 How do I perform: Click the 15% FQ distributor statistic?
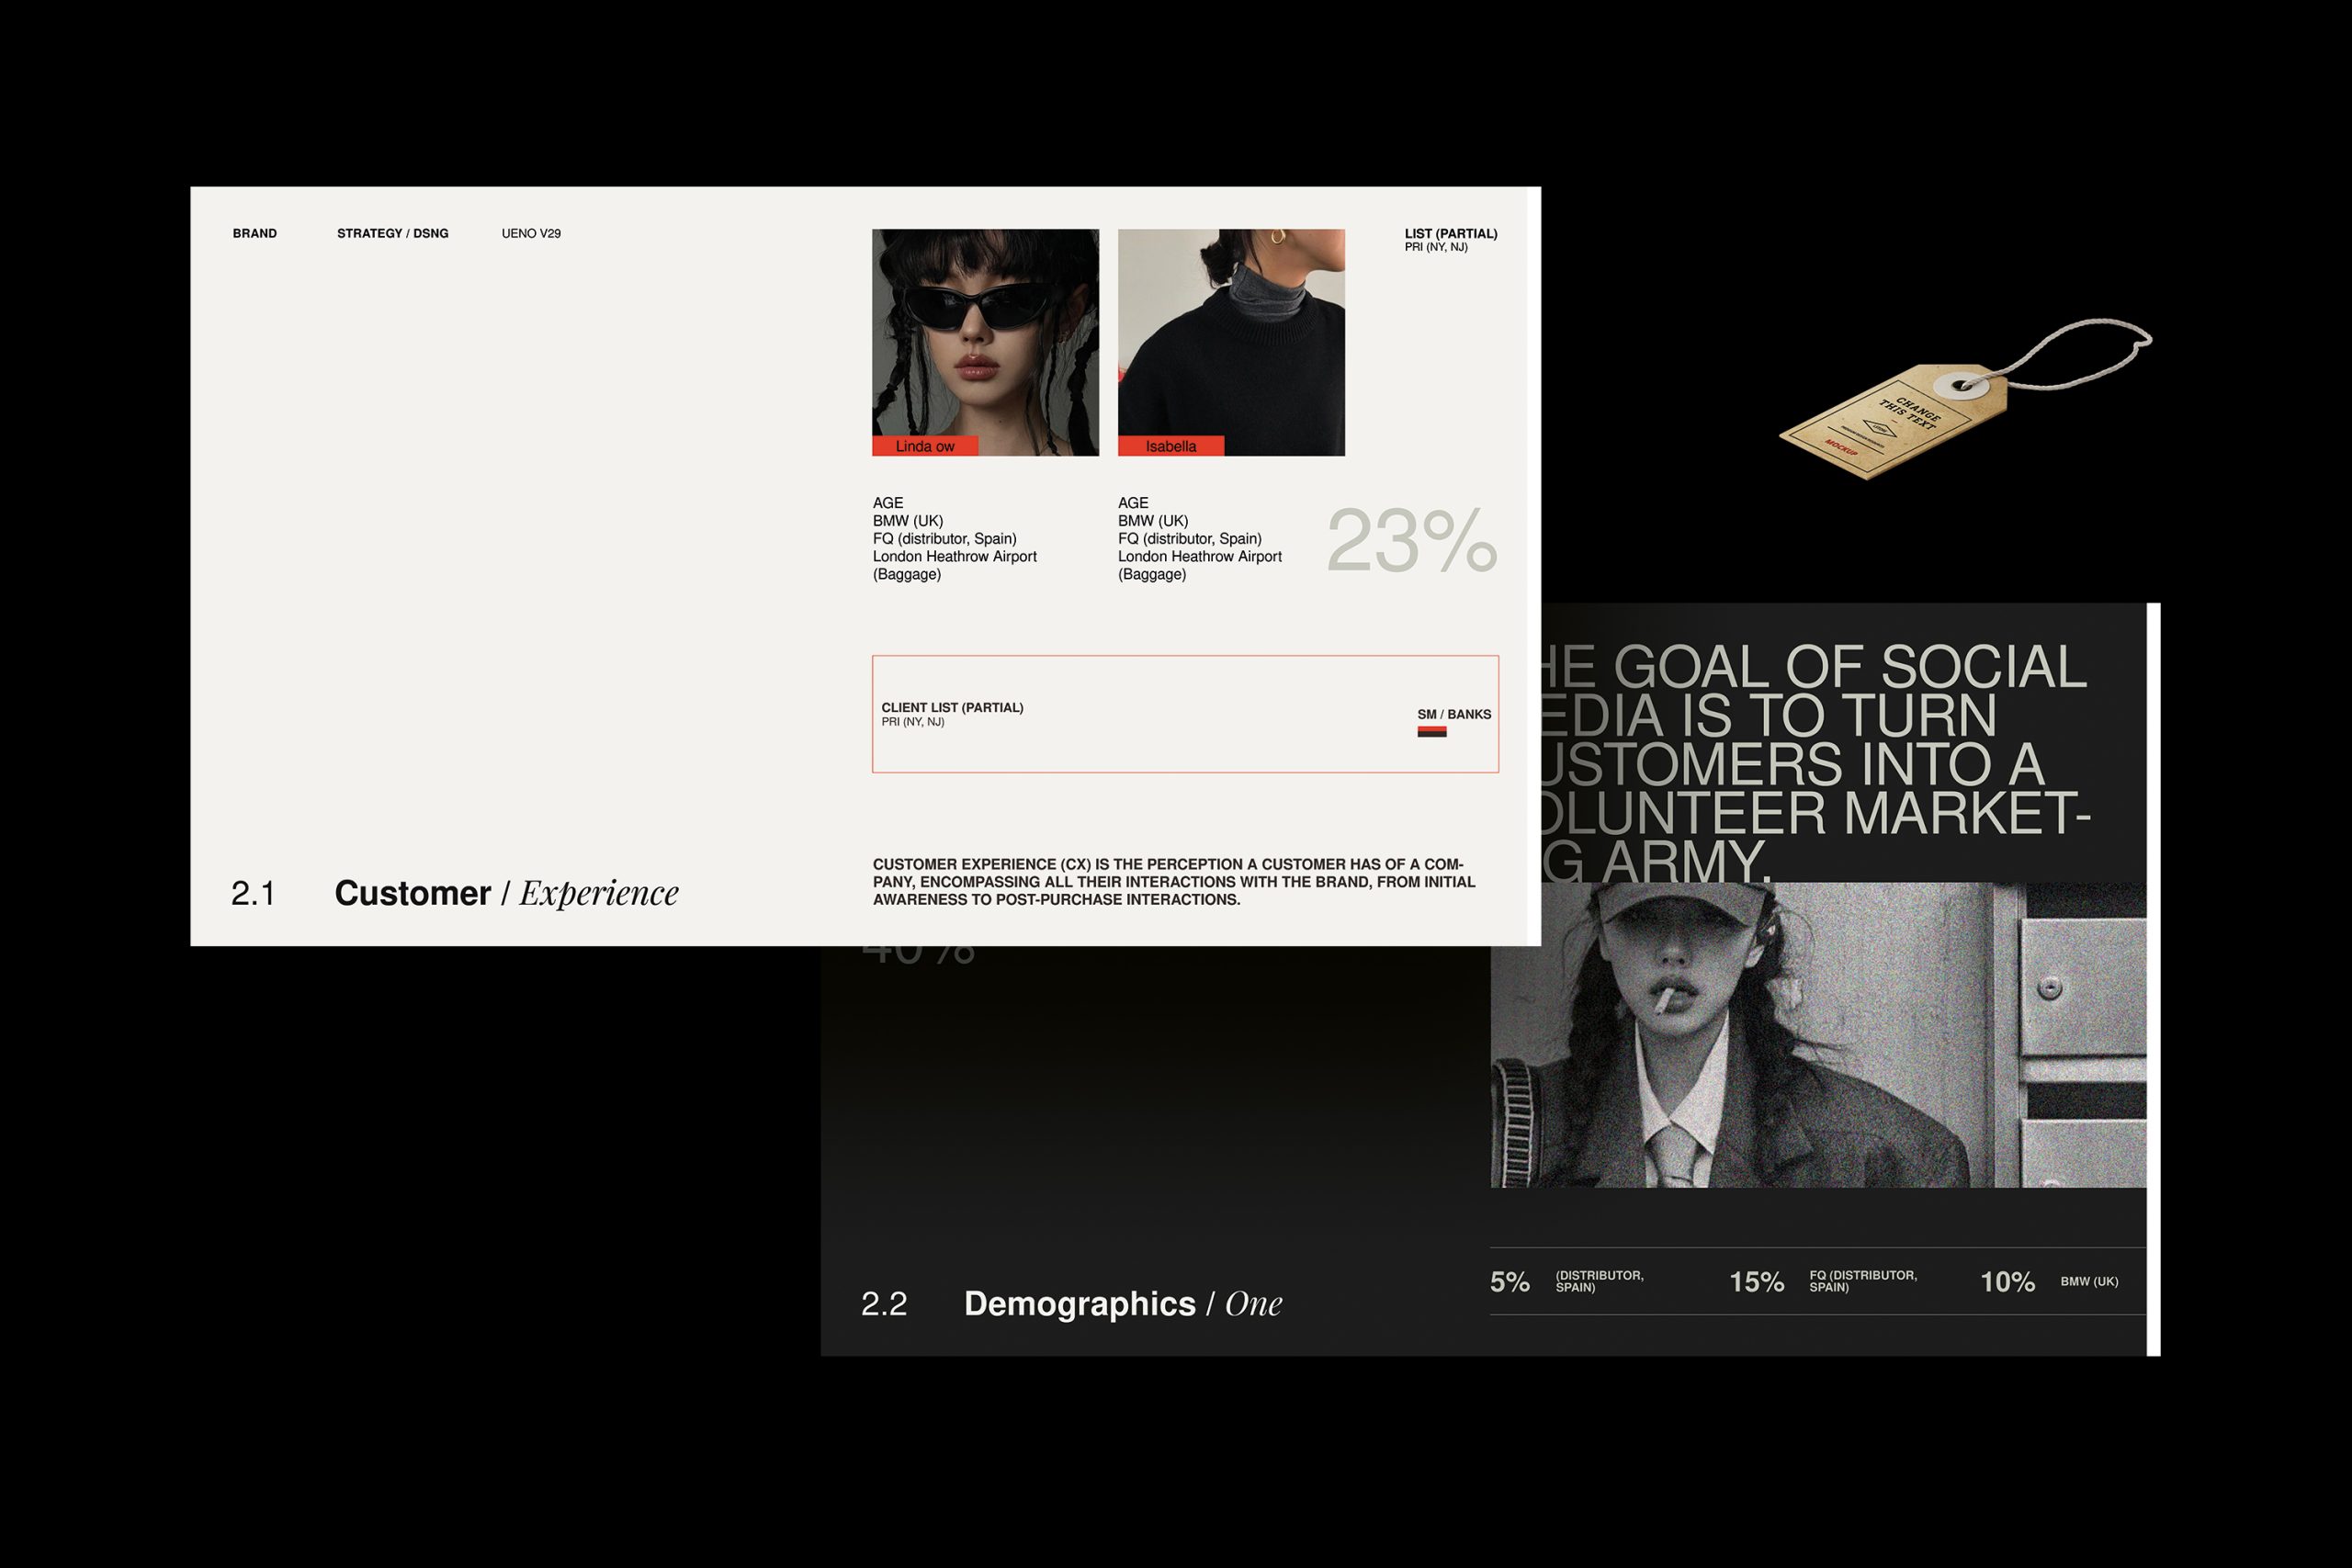pos(1756,1282)
